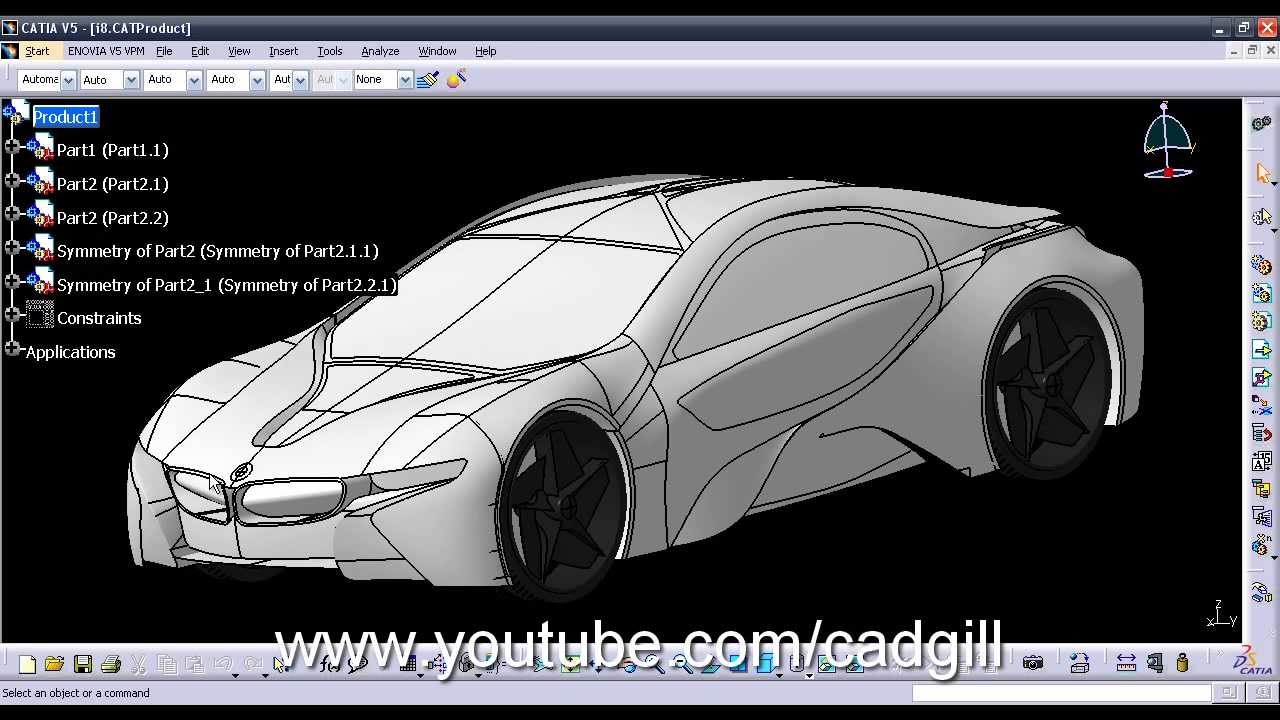Open the File menu
1280x720 pixels.
(x=164, y=51)
